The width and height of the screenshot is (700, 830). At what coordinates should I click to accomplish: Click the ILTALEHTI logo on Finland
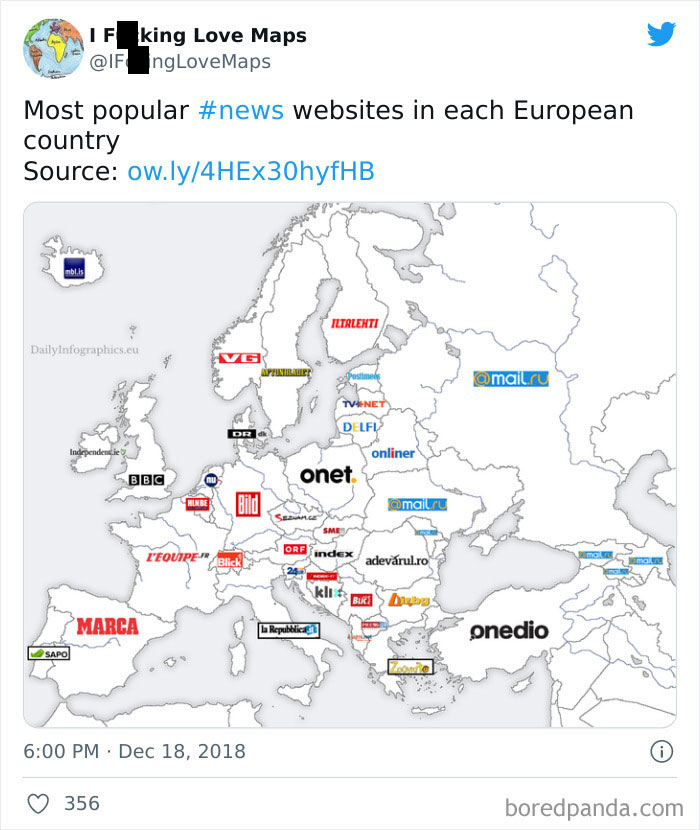355,323
